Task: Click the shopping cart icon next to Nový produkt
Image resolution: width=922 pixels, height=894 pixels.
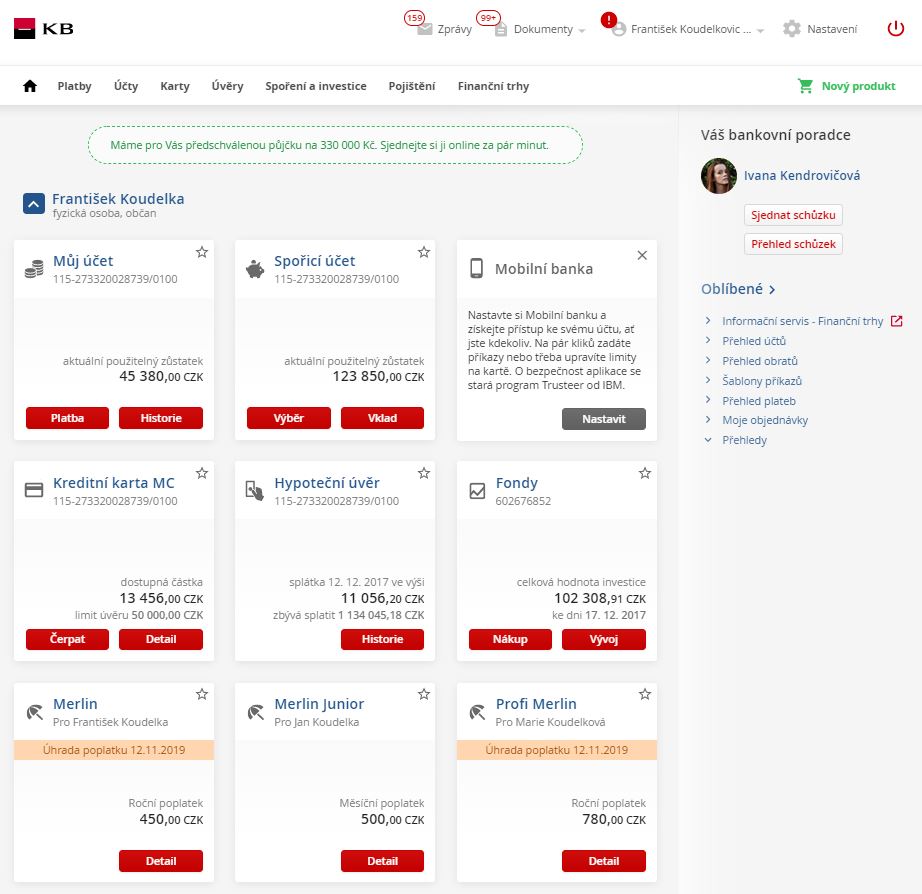Action: [x=804, y=86]
